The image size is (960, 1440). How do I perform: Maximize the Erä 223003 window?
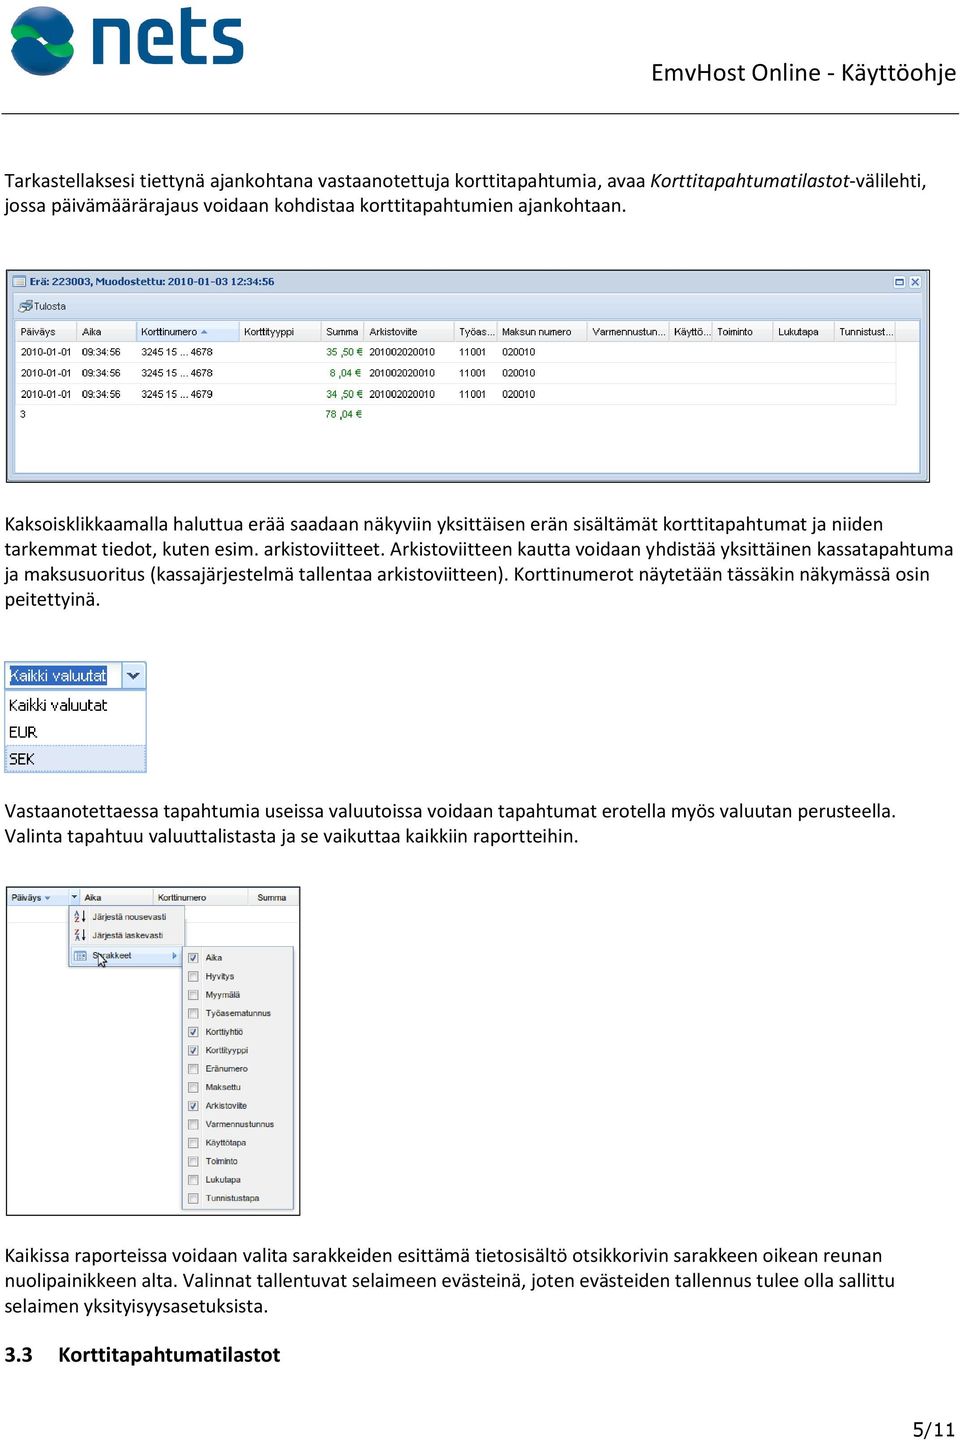pyautogui.click(x=899, y=282)
